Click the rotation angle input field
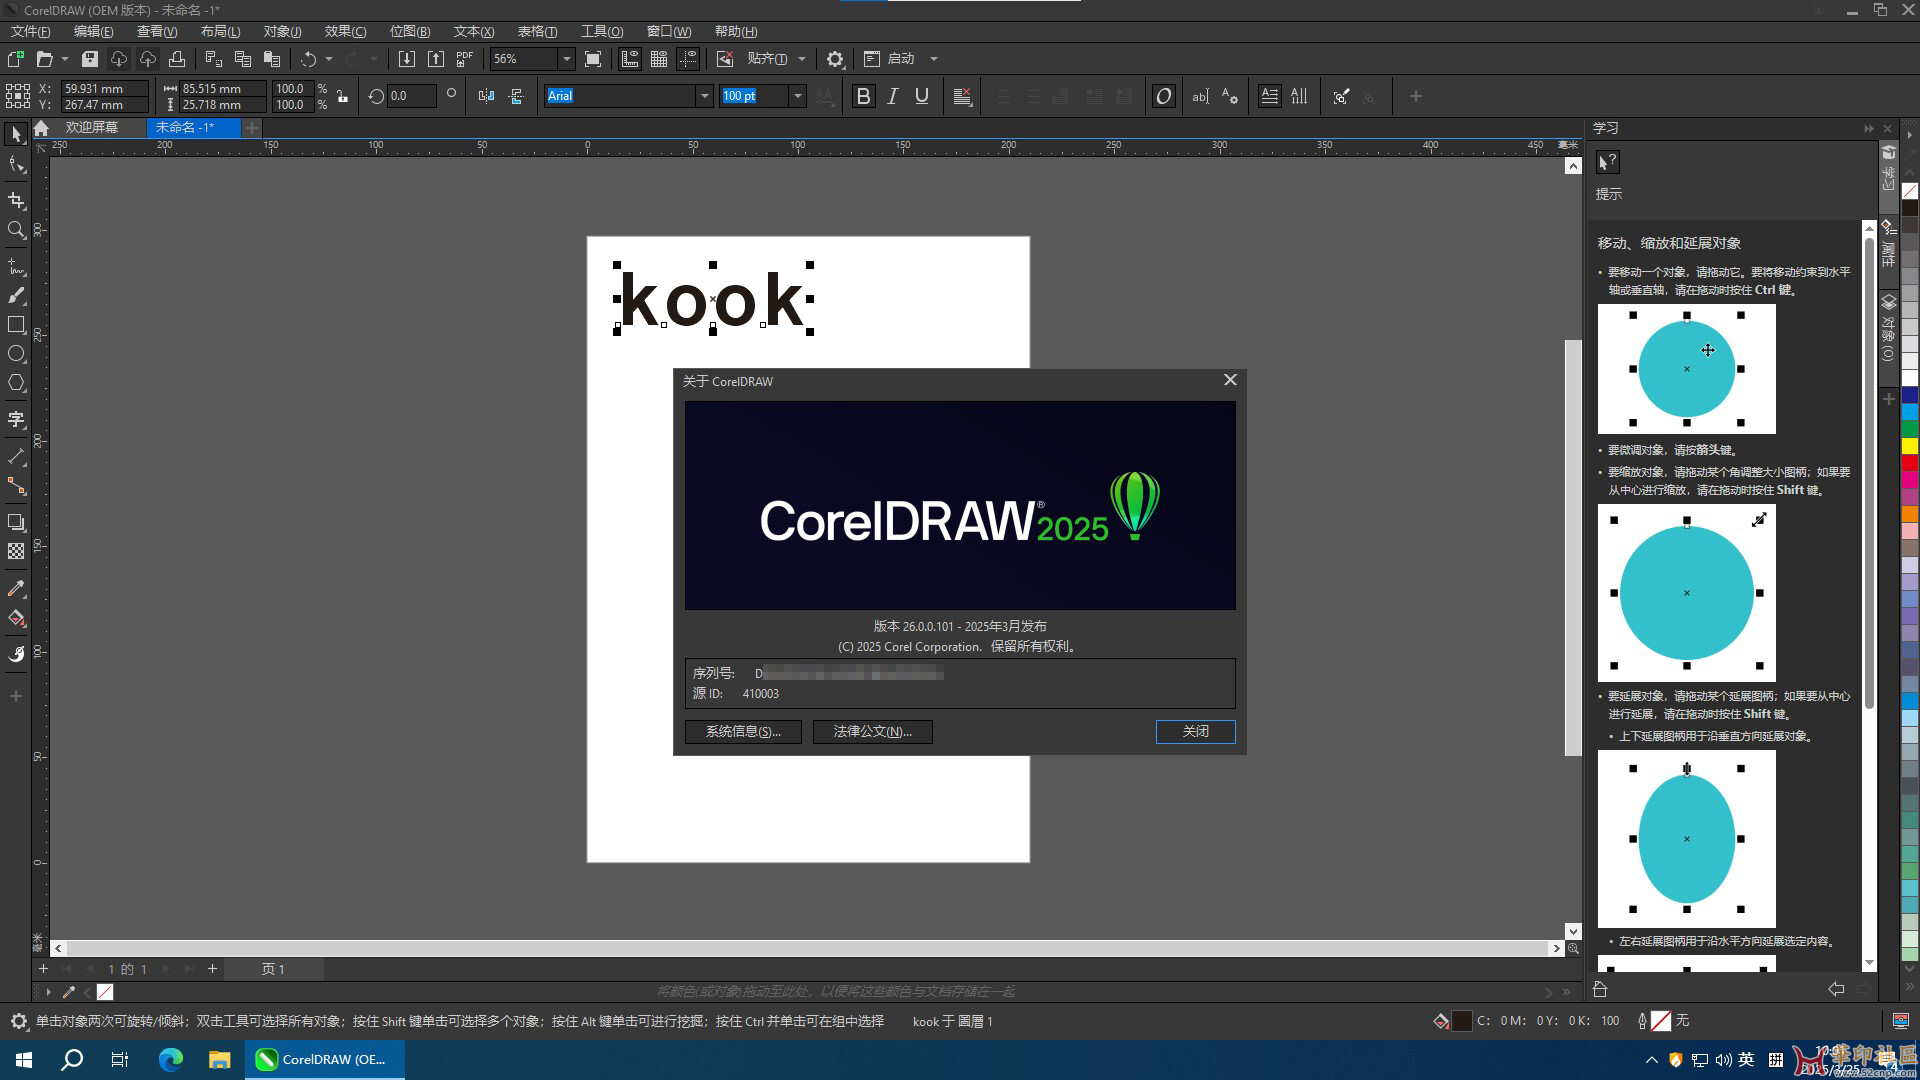Viewport: 1920px width, 1080px height. [x=411, y=96]
